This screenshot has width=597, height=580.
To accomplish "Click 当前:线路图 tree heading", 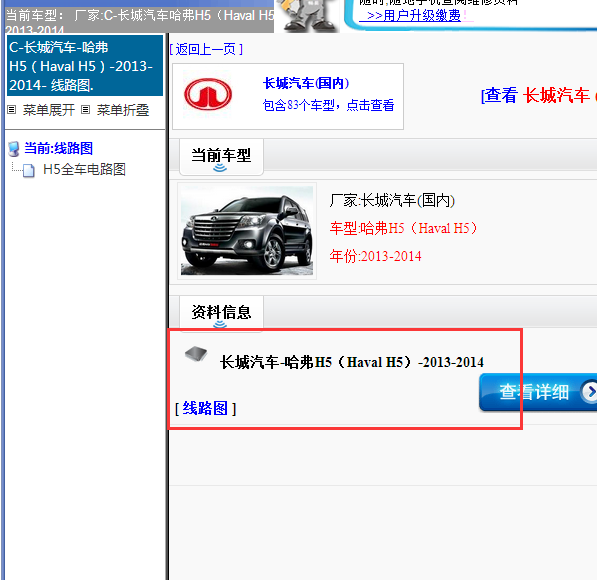I will [59, 148].
